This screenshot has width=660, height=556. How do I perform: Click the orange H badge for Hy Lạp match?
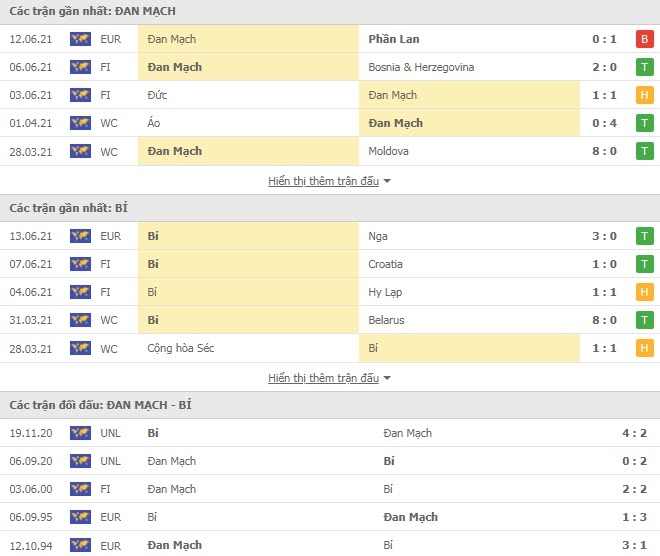[x=644, y=292]
